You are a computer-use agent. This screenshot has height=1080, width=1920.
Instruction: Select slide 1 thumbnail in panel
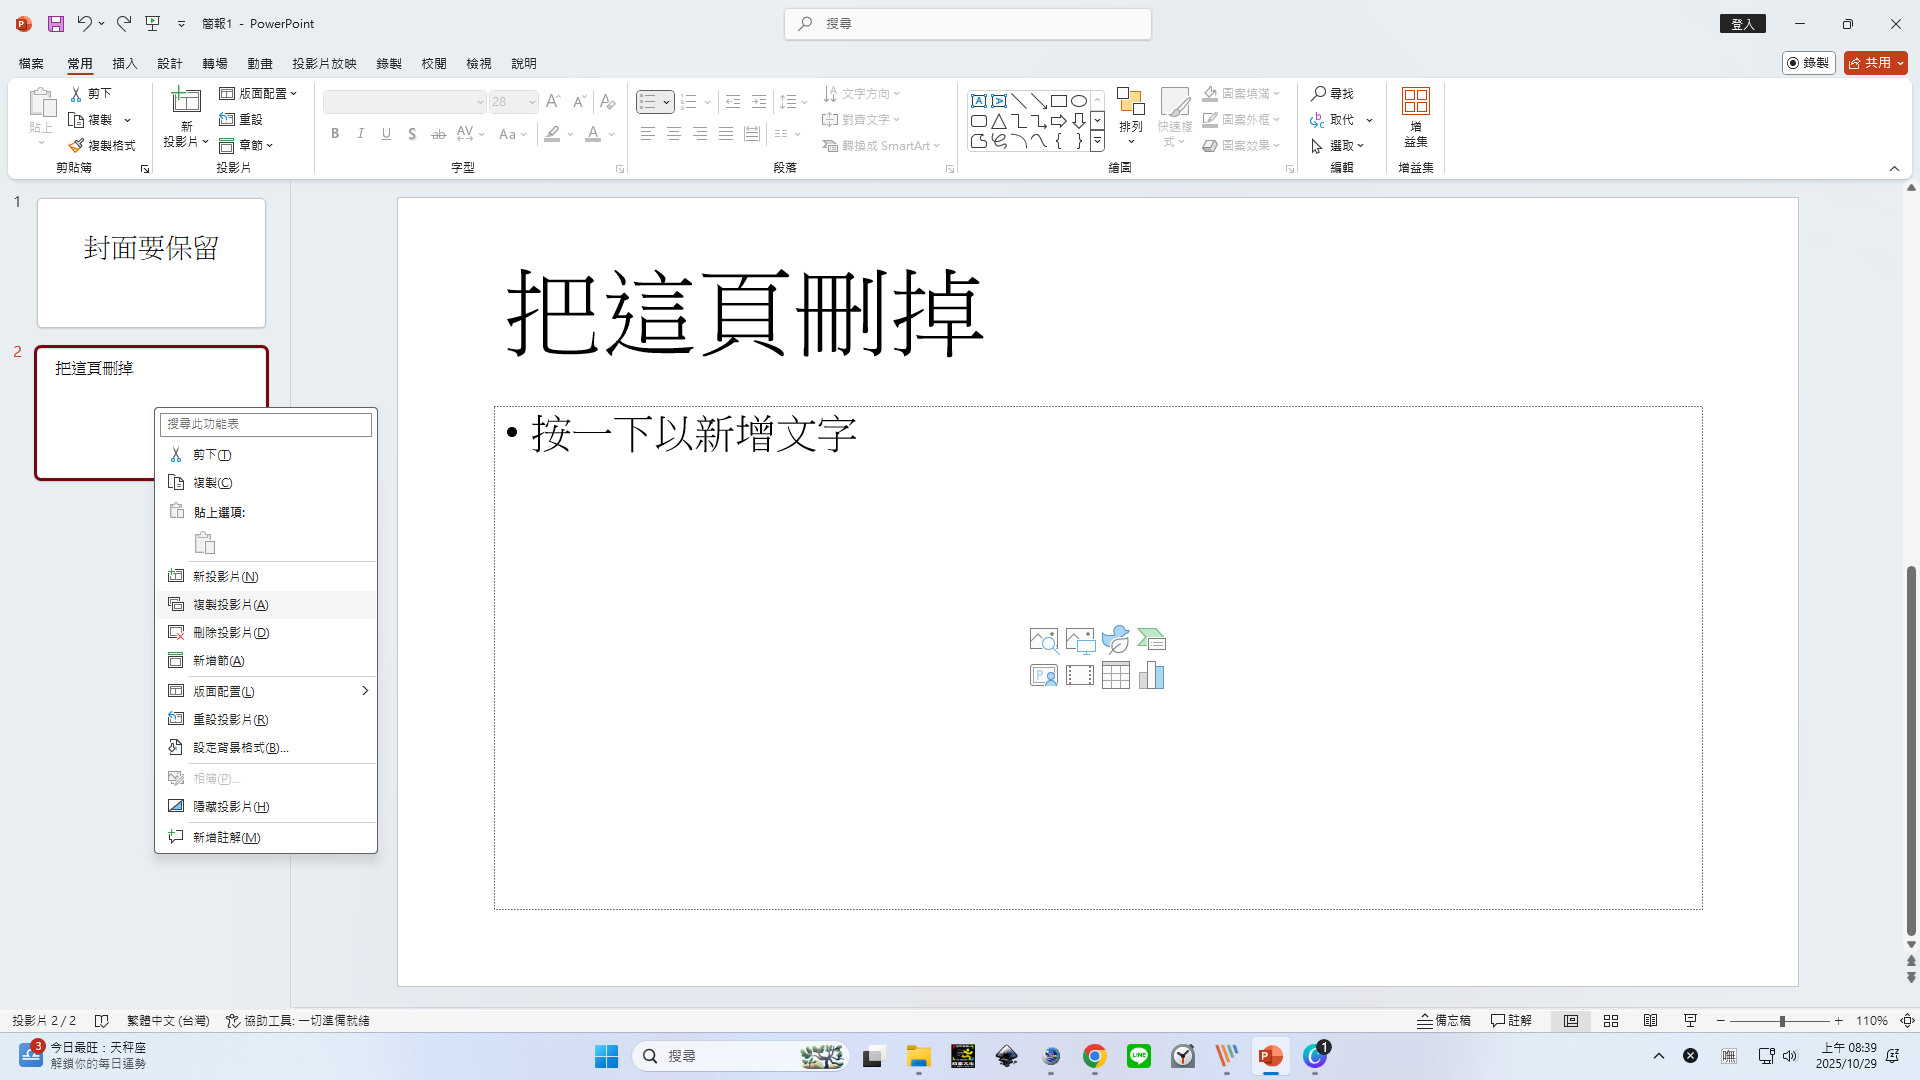pyautogui.click(x=151, y=263)
